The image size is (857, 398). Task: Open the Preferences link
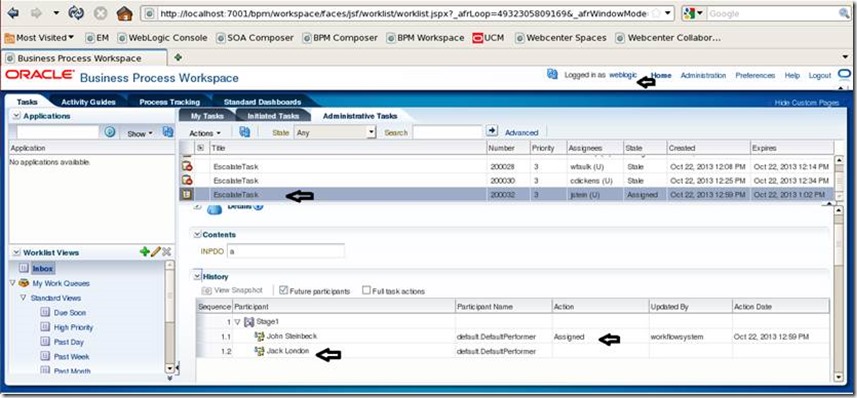point(755,75)
